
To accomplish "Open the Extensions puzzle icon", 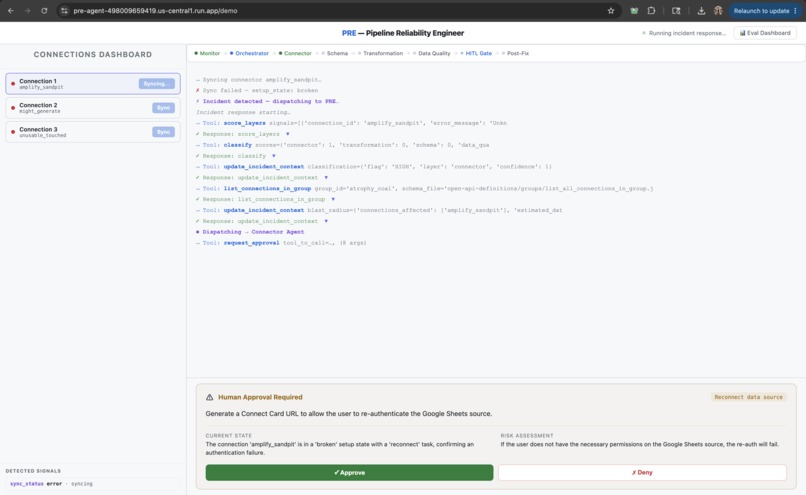I will (x=651, y=11).
